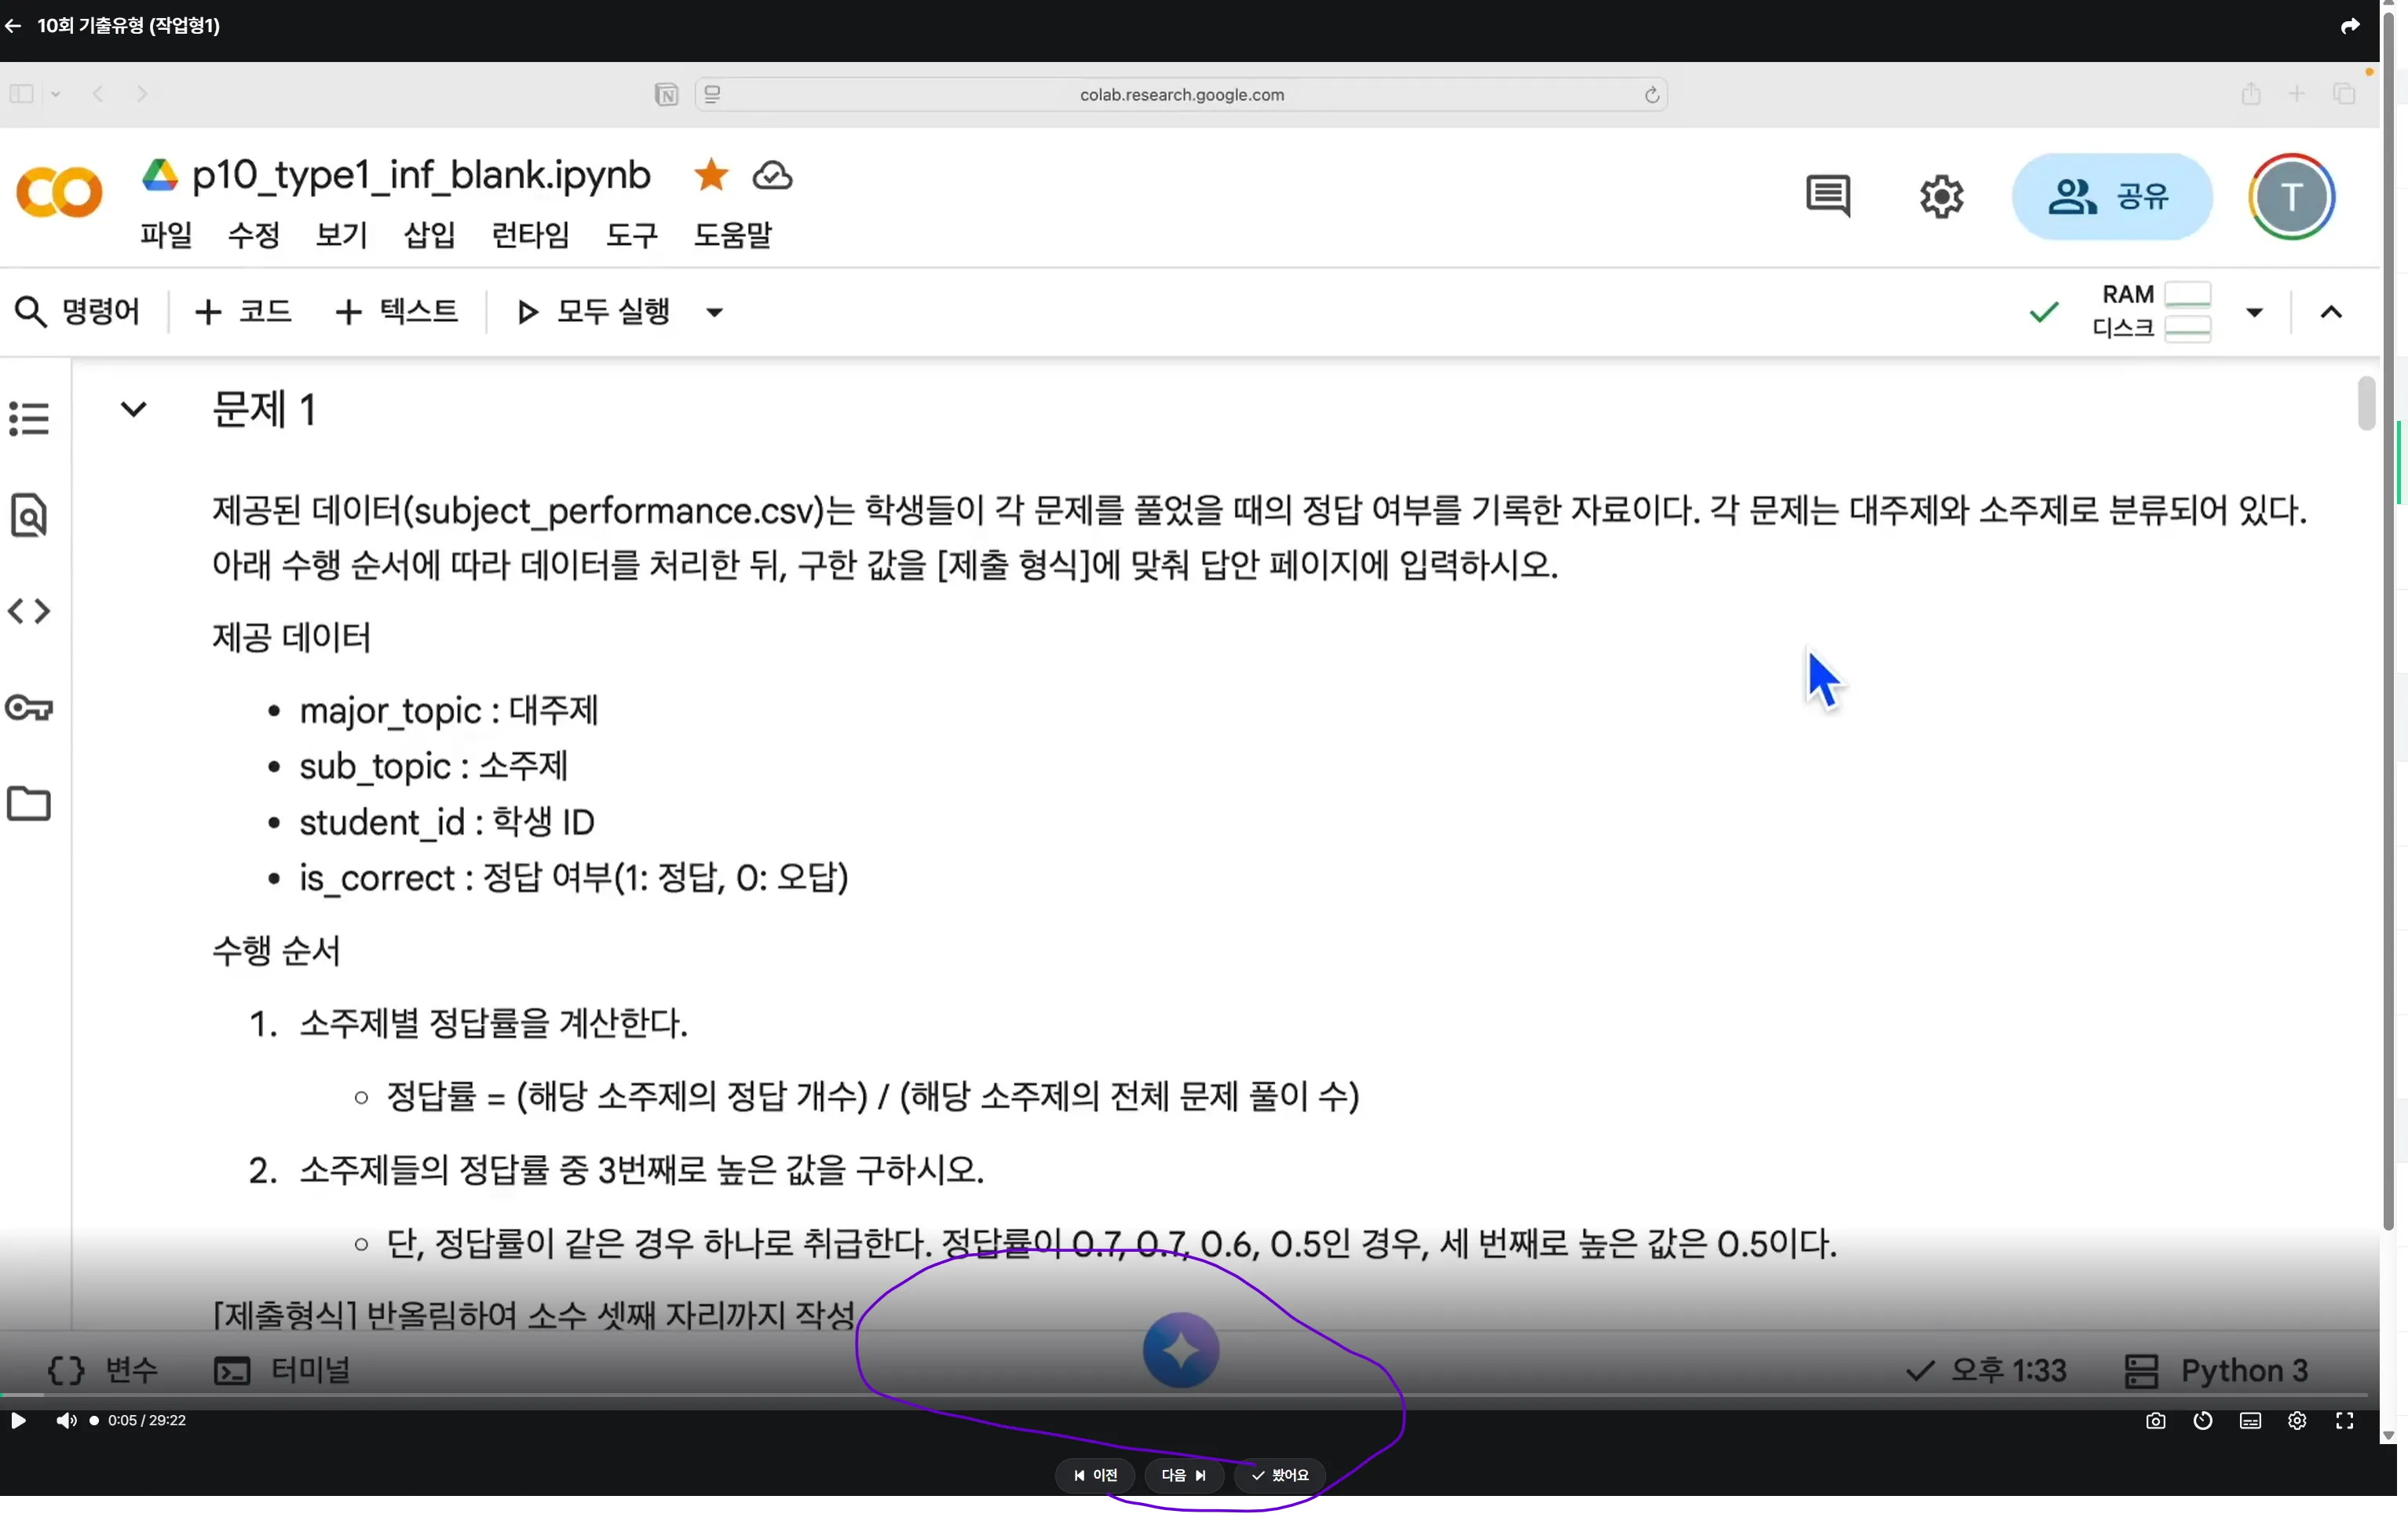
Task: Add a code cell with + 코드
Action: click(243, 312)
